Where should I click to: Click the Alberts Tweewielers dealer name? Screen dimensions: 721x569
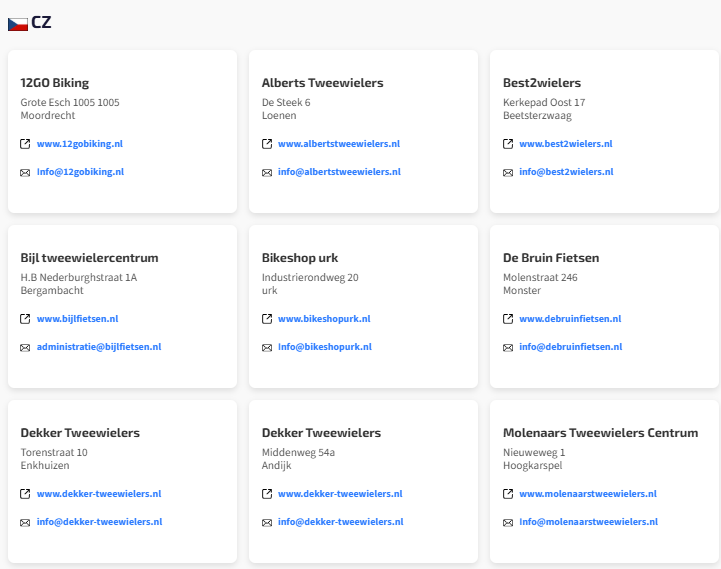[322, 83]
